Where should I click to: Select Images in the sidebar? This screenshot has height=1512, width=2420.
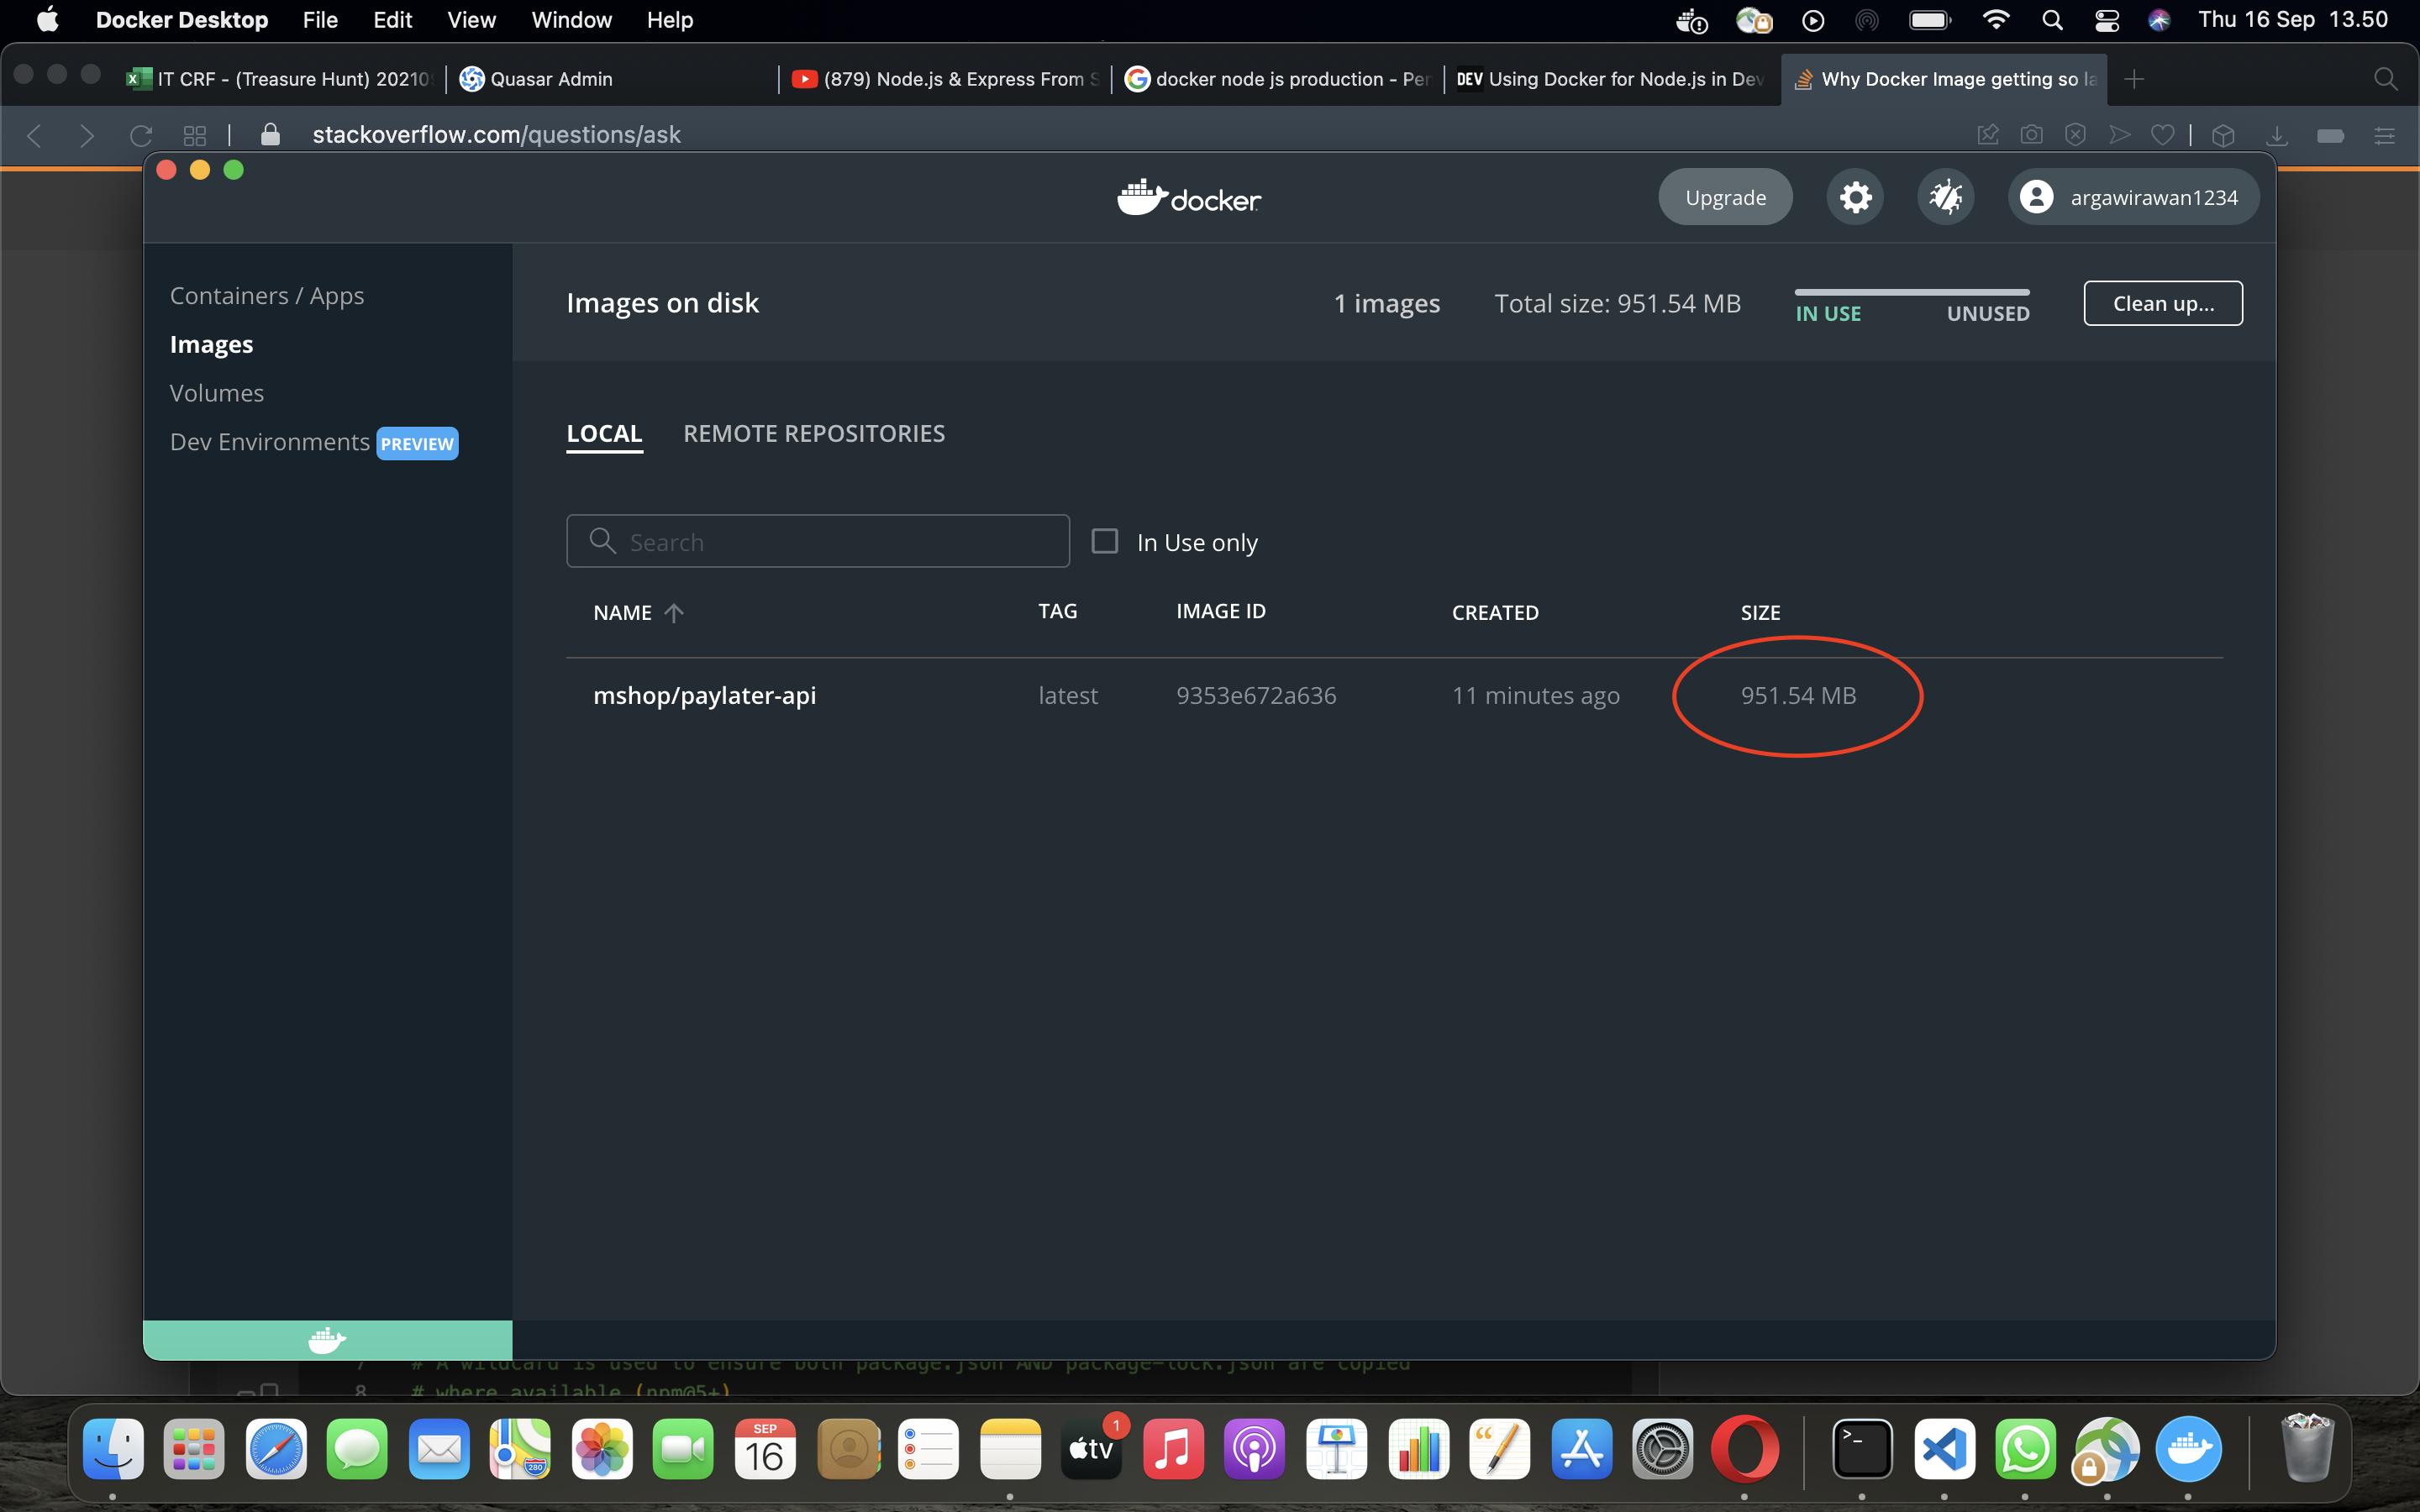point(211,344)
